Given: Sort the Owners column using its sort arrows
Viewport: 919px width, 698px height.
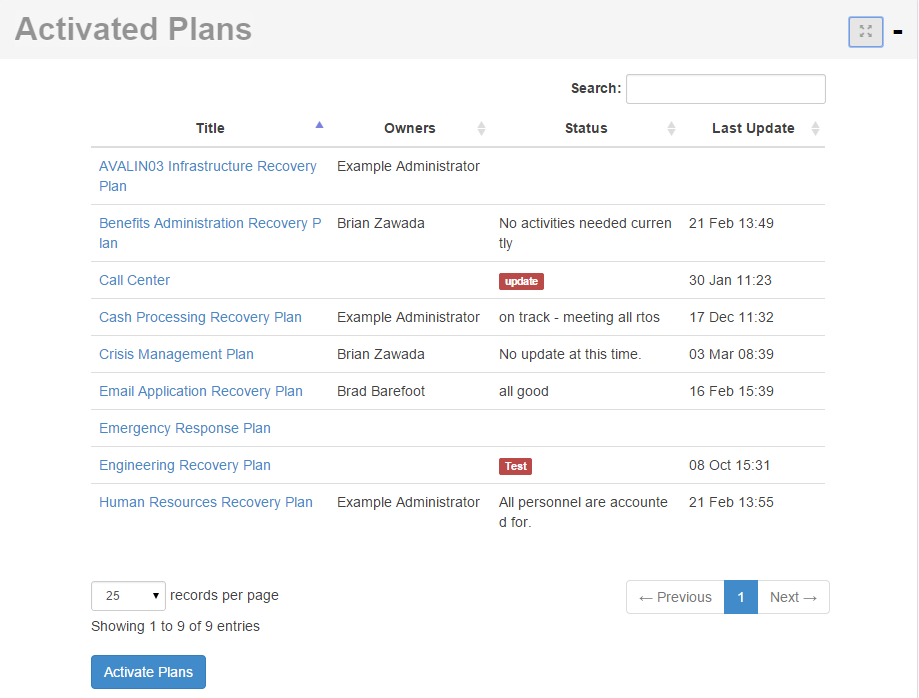Looking at the screenshot, I should click(481, 128).
